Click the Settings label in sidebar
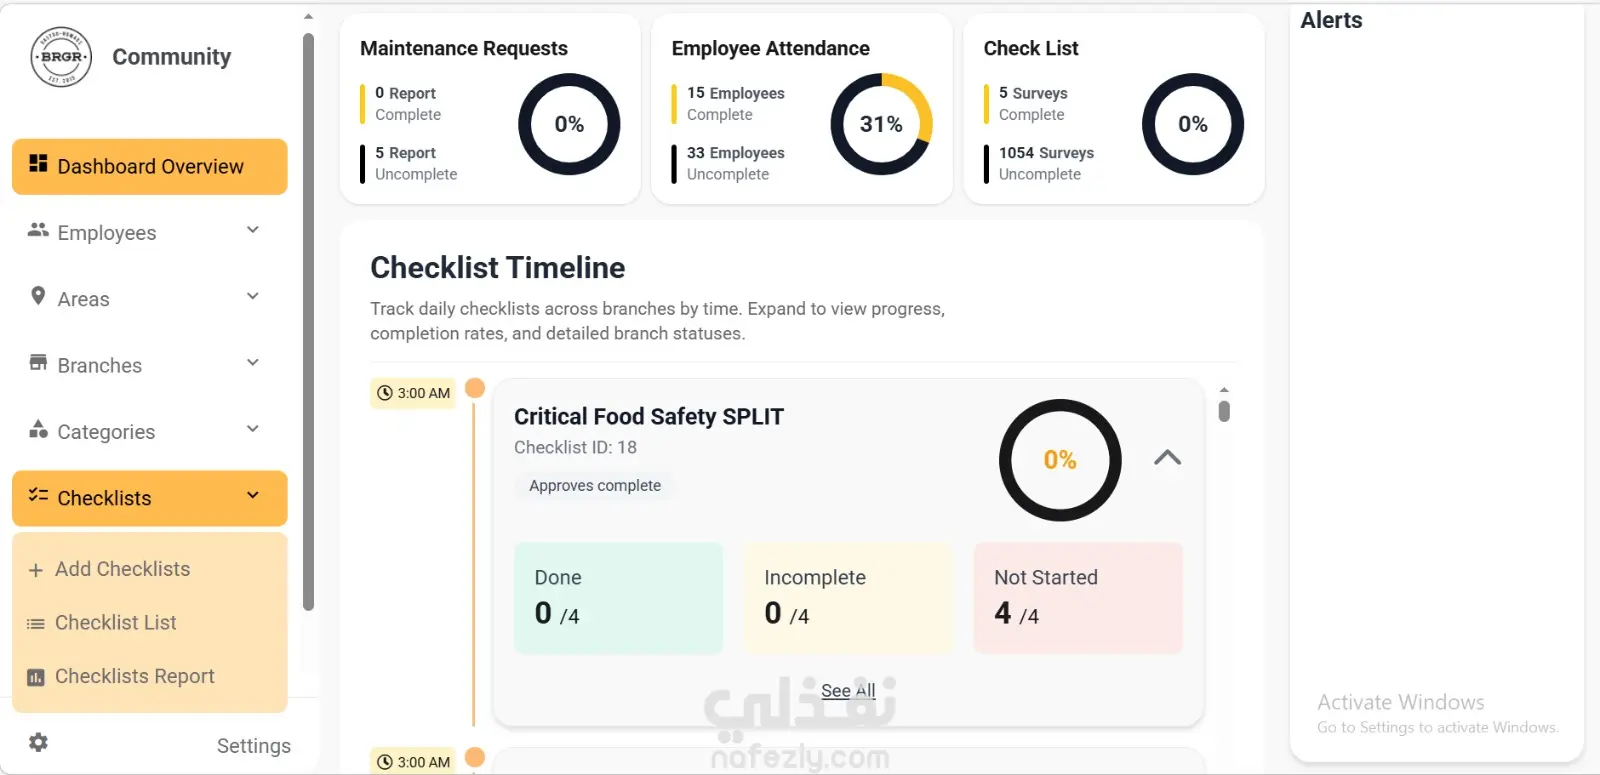The height and width of the screenshot is (775, 1600). pos(254,746)
